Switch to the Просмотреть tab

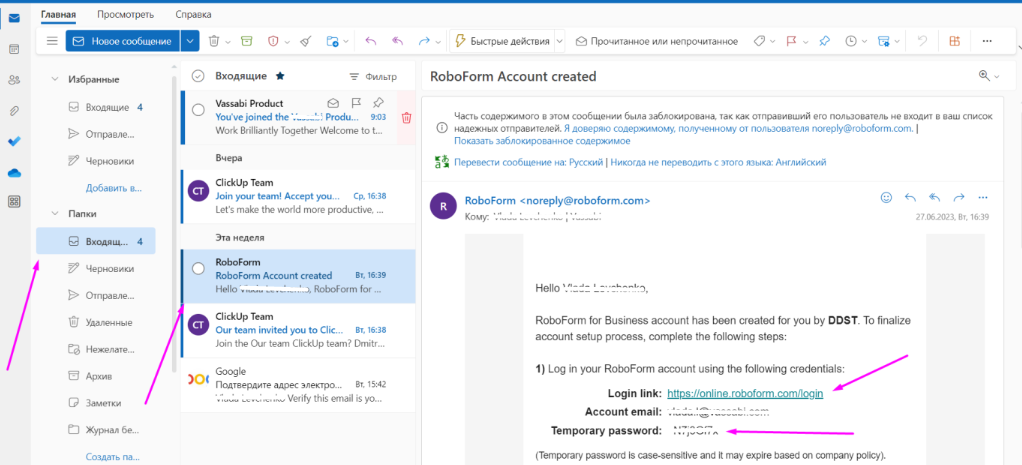tap(126, 14)
